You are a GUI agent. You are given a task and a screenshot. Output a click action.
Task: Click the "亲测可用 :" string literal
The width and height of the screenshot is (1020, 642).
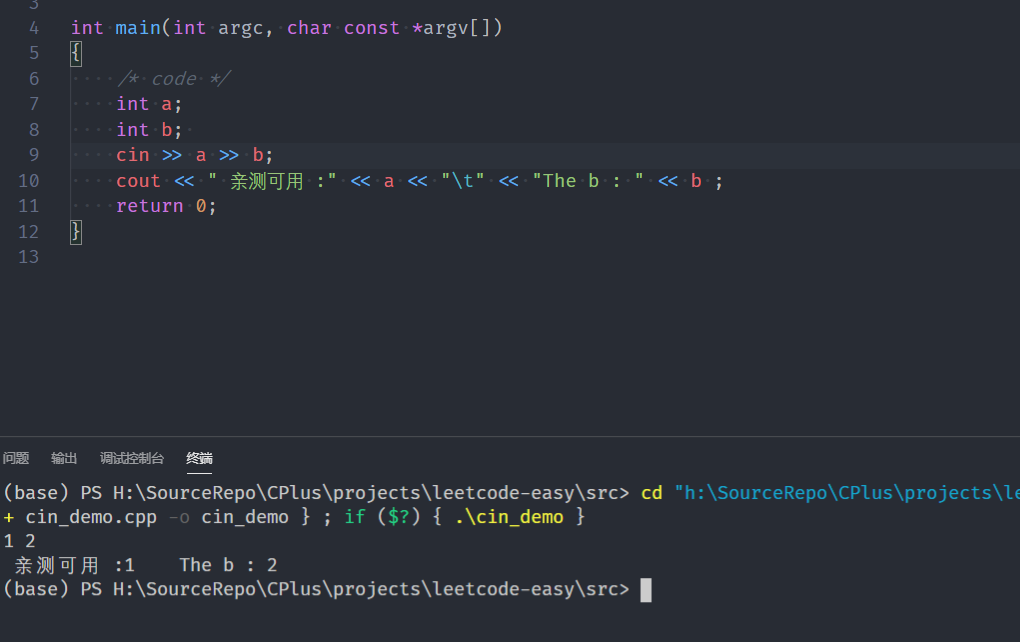point(272,181)
